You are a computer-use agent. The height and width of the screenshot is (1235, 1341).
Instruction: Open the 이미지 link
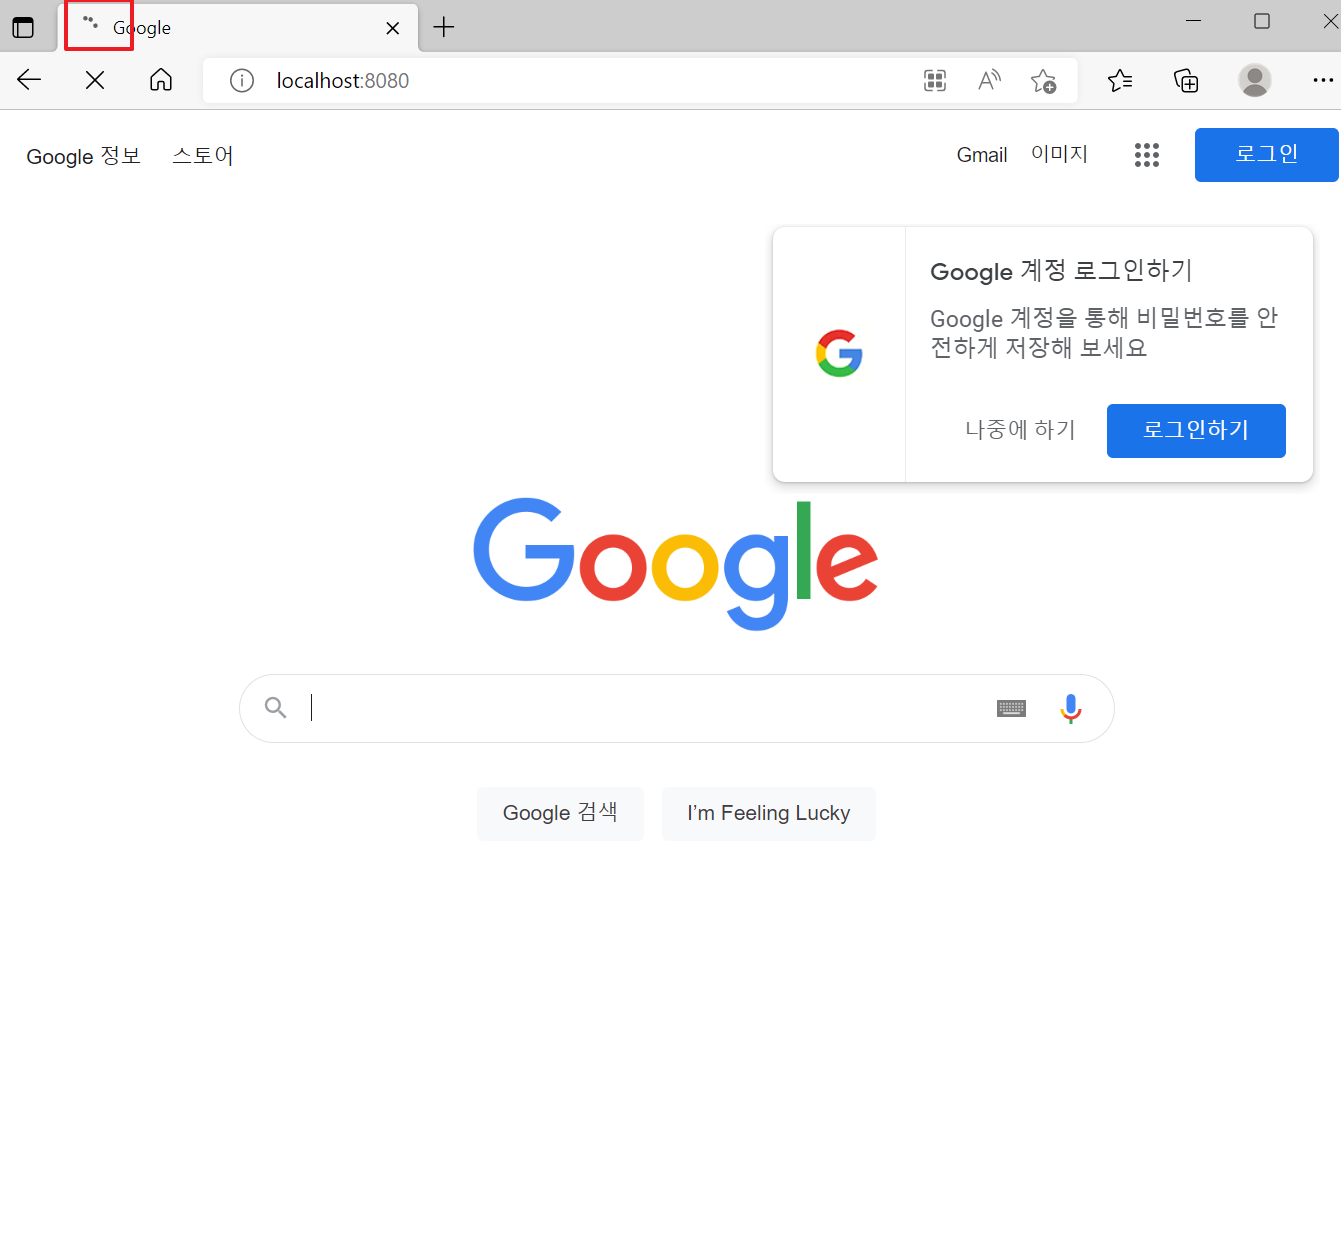click(1059, 154)
